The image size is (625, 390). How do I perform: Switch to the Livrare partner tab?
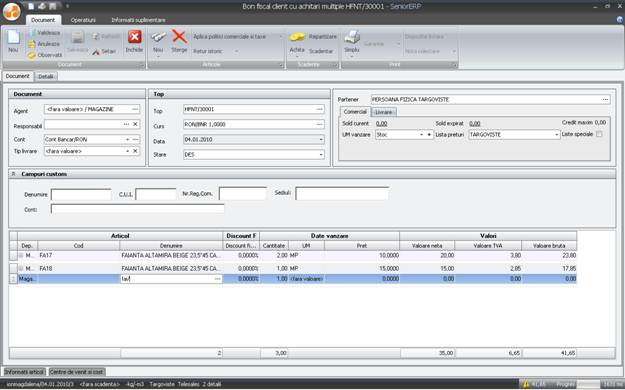384,112
